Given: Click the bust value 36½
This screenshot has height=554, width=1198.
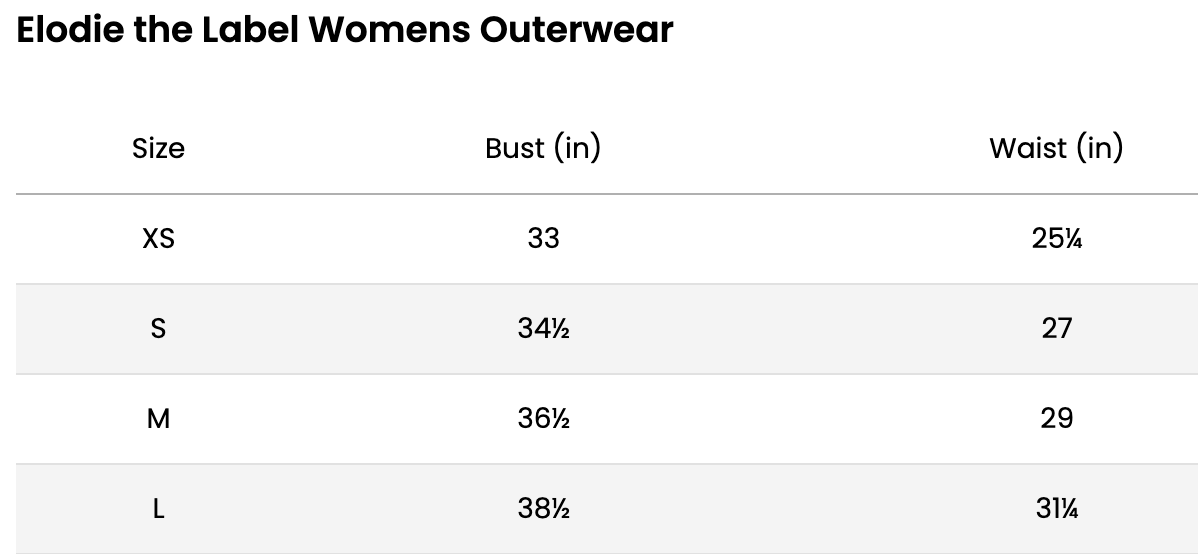Looking at the screenshot, I should click(543, 419).
